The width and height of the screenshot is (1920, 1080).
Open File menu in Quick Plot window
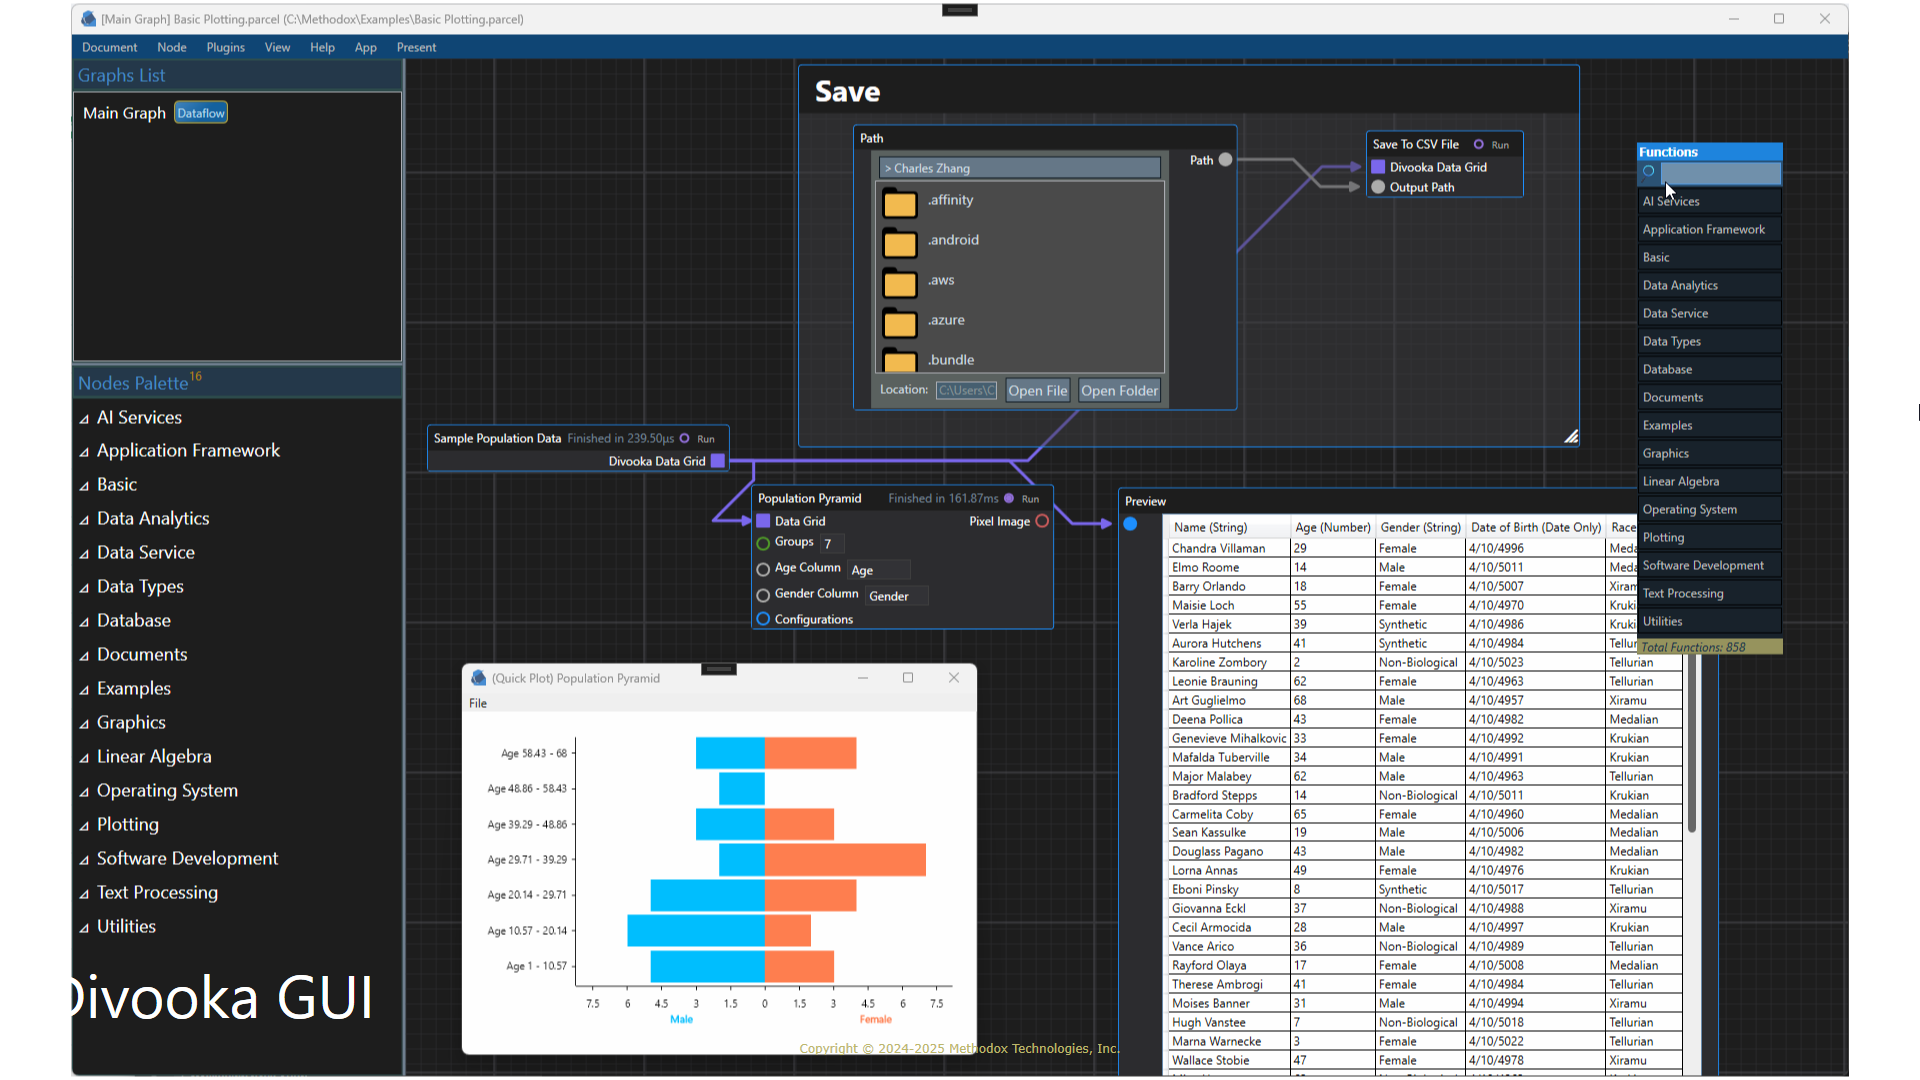pyautogui.click(x=478, y=703)
